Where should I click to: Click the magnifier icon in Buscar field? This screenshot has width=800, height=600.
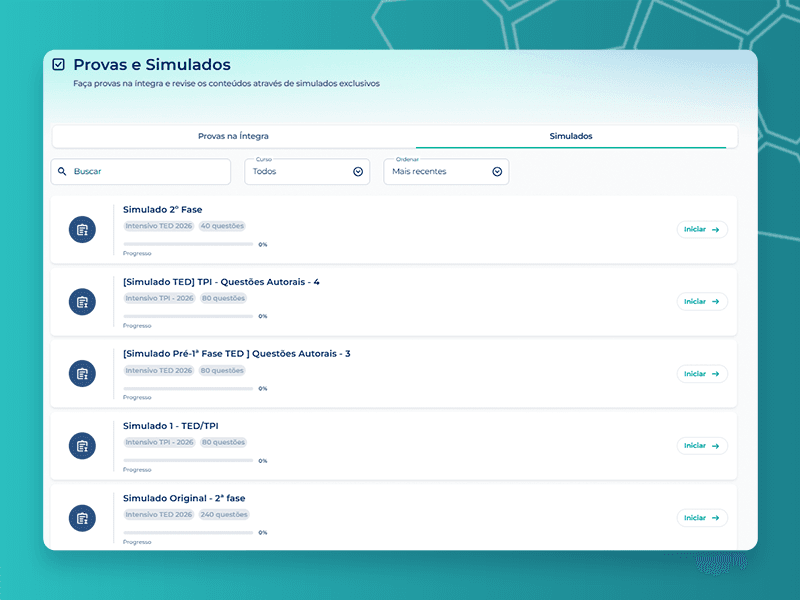tap(62, 171)
